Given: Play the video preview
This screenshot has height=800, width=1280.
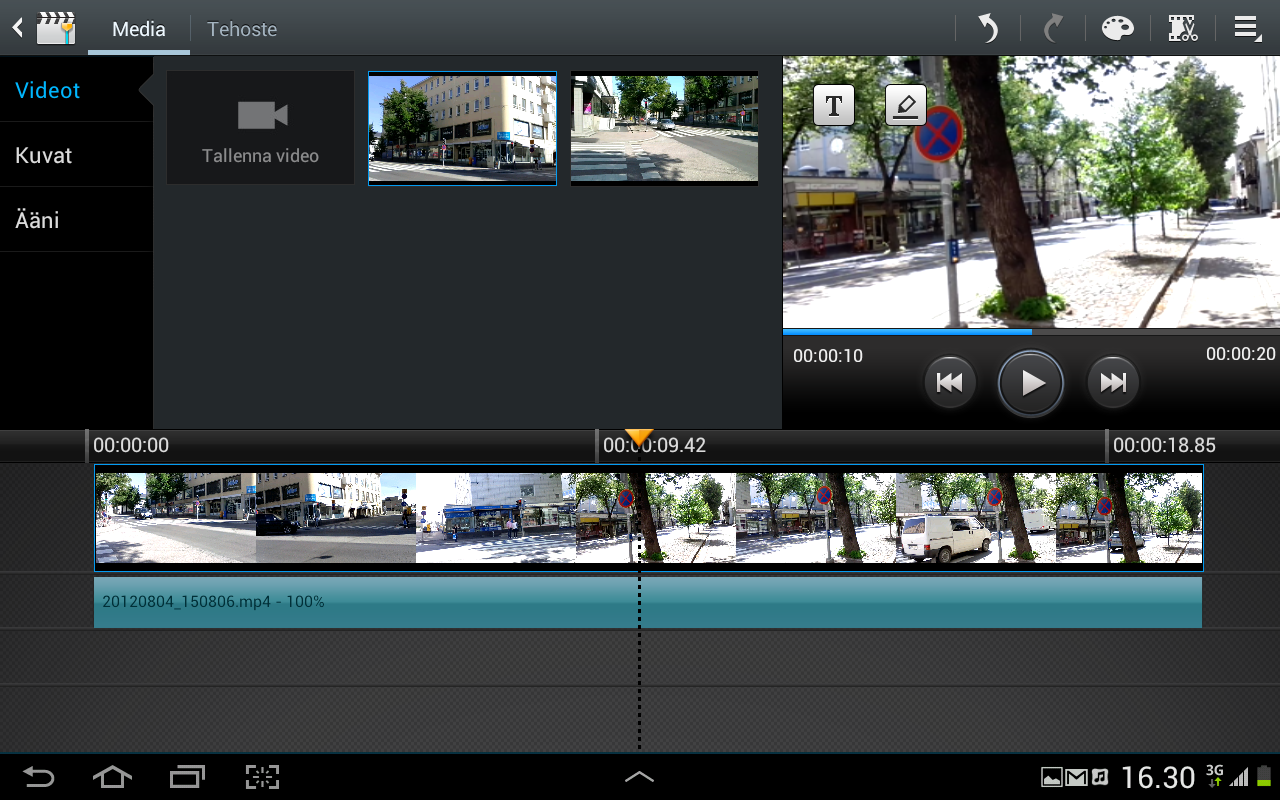Looking at the screenshot, I should tap(1031, 383).
